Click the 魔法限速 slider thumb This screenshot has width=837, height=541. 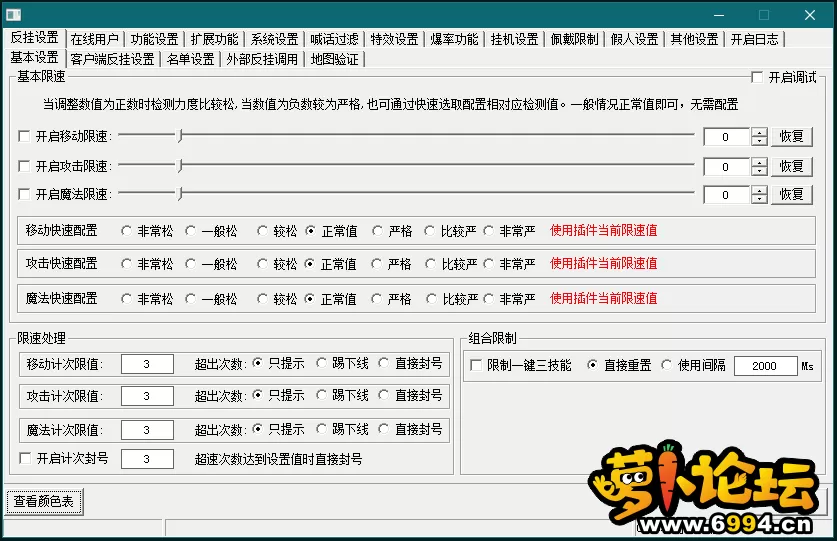pos(180,193)
